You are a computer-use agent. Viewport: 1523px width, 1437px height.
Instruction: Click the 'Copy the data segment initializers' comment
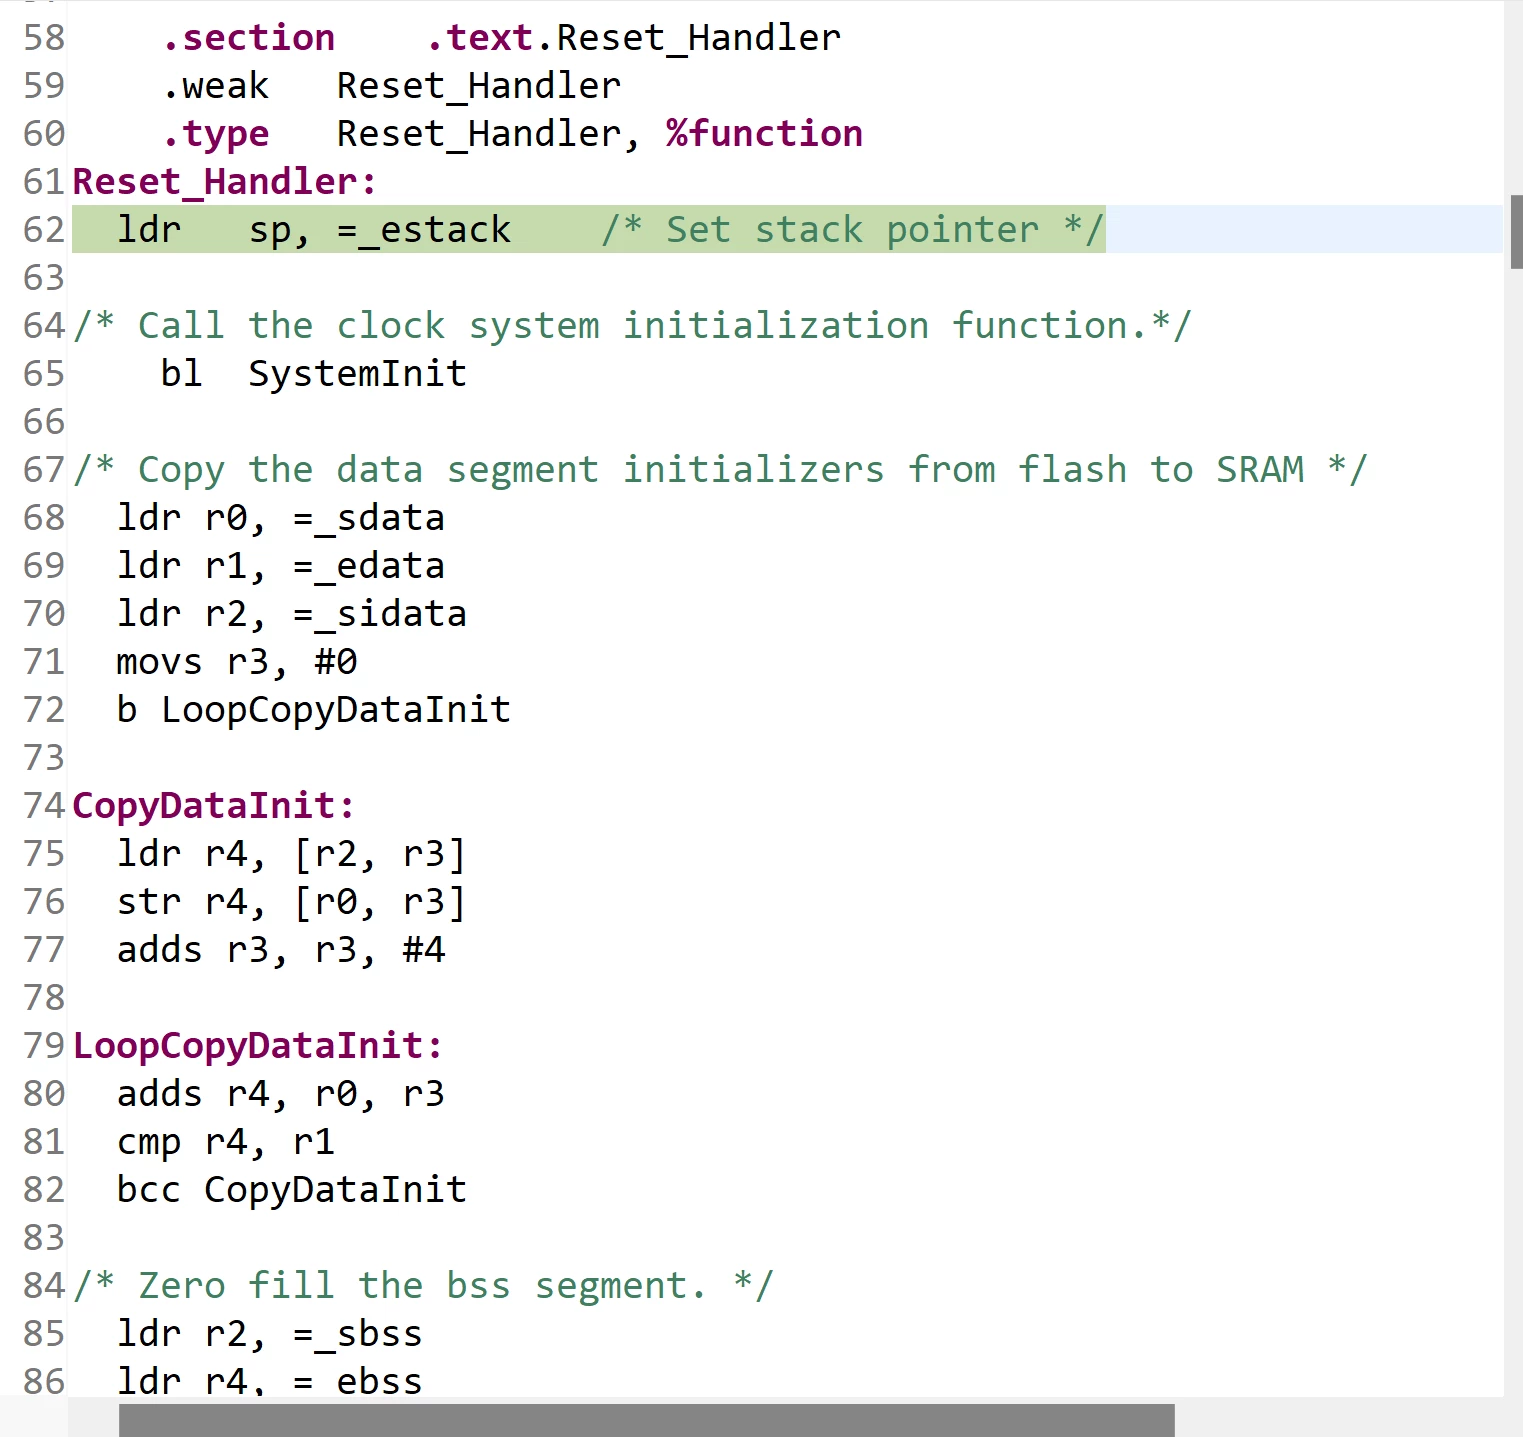tap(721, 469)
